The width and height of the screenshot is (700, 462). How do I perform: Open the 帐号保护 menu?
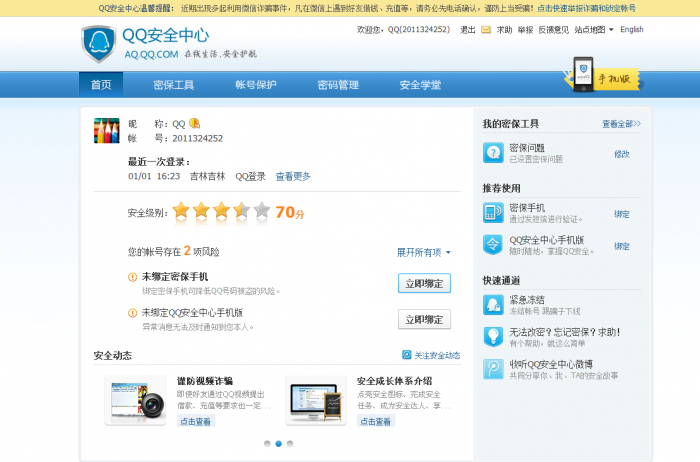256,85
